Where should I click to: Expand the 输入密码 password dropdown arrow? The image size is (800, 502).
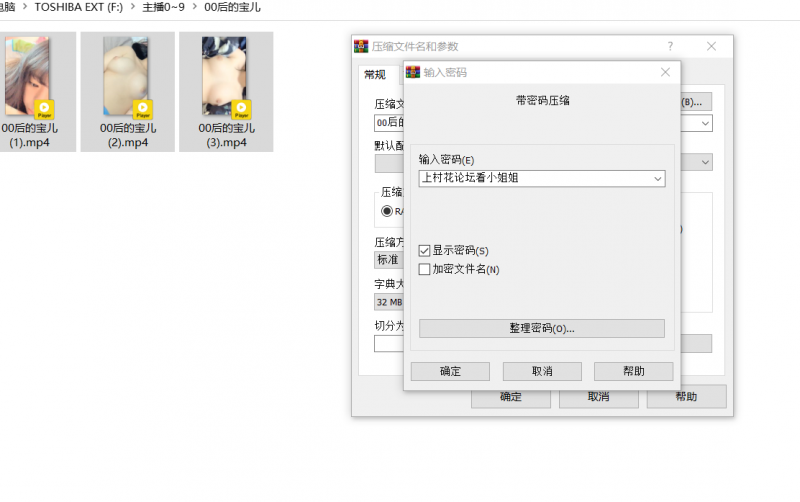pyautogui.click(x=657, y=178)
